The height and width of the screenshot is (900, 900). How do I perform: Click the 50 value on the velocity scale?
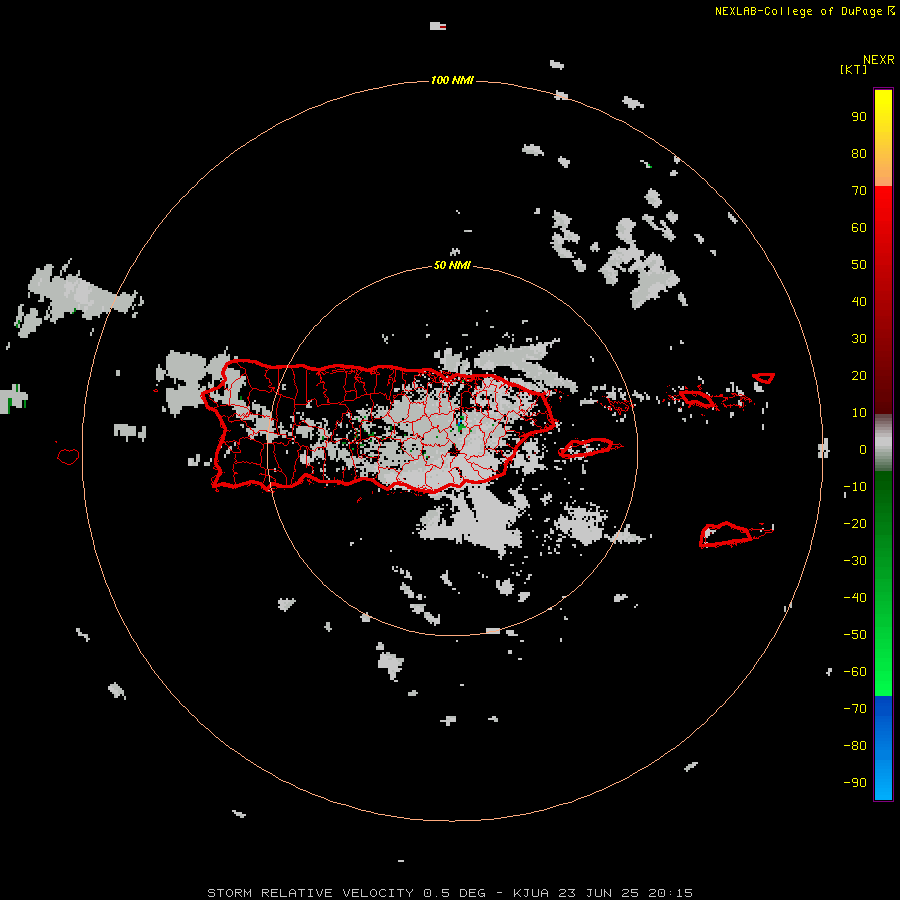[x=859, y=265]
